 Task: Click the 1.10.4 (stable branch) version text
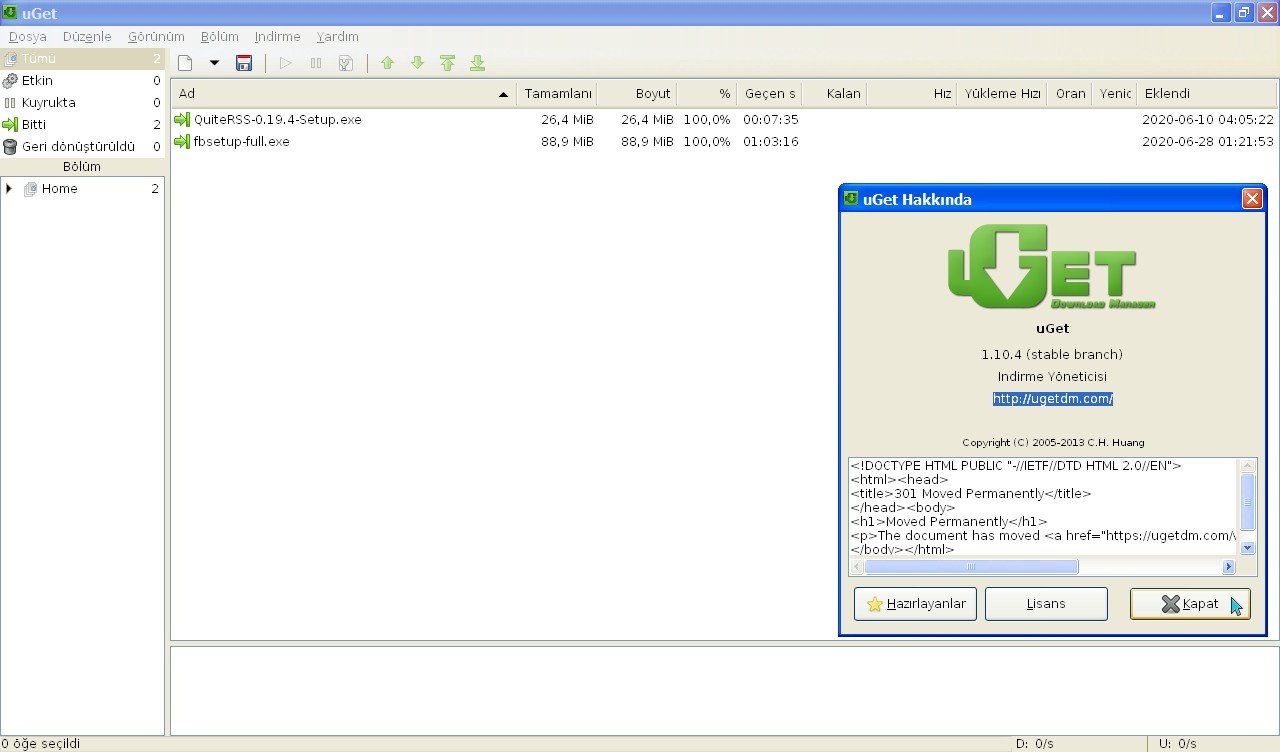click(1052, 355)
